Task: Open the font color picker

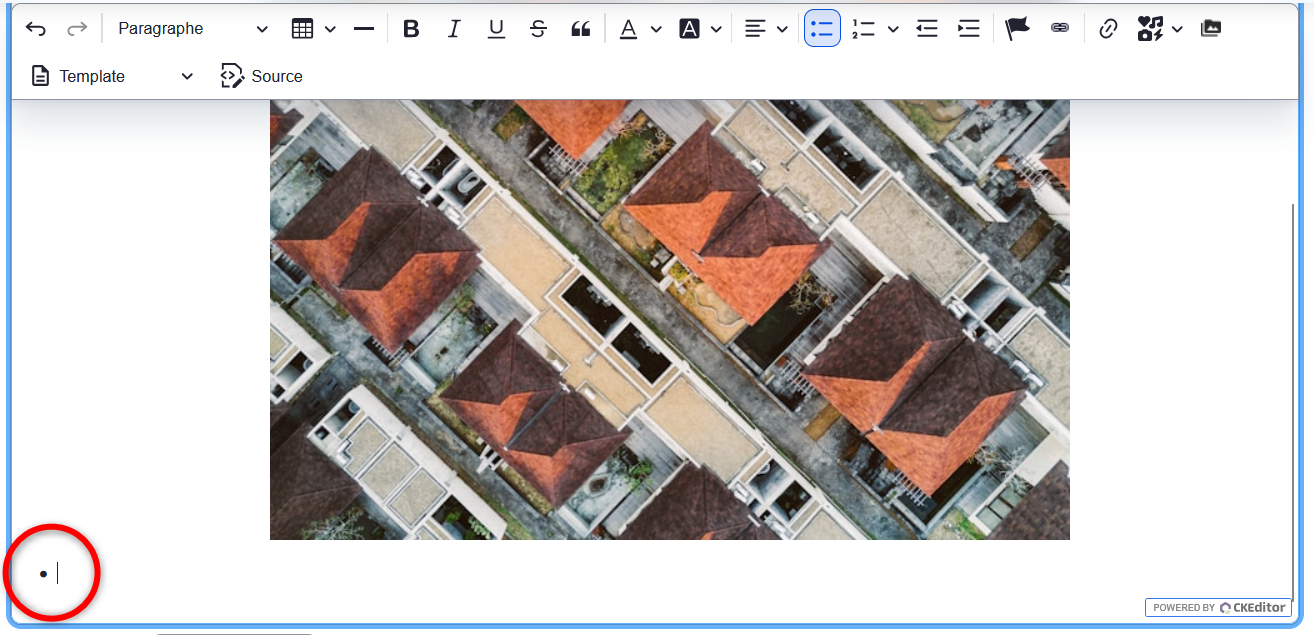Action: 628,29
